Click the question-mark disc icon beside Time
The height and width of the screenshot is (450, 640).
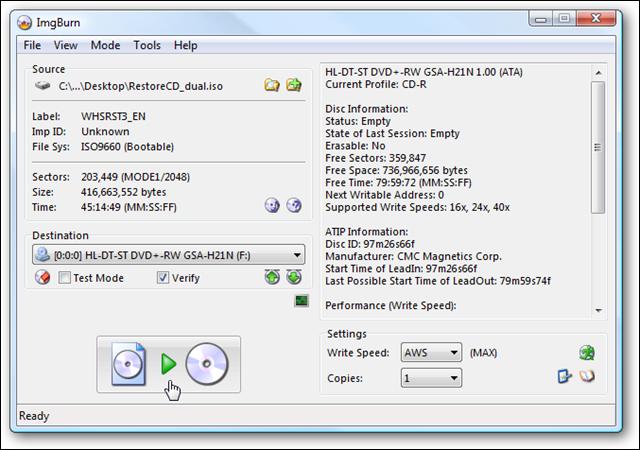294,205
